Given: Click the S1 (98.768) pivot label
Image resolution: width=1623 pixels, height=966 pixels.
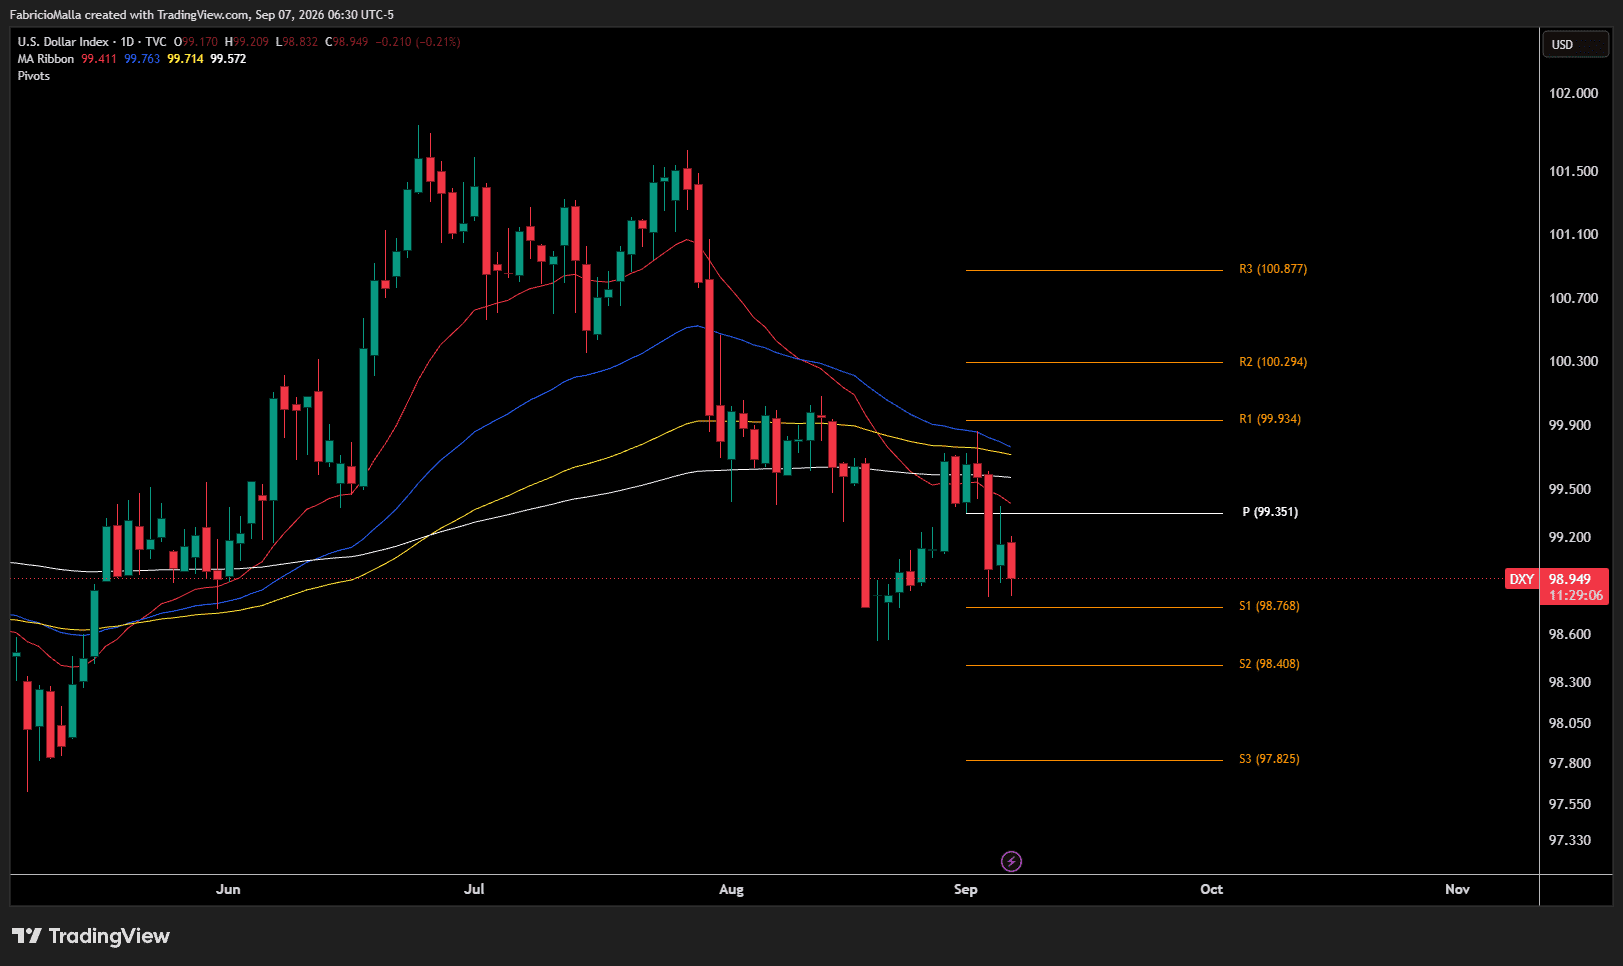Looking at the screenshot, I should click(1269, 606).
